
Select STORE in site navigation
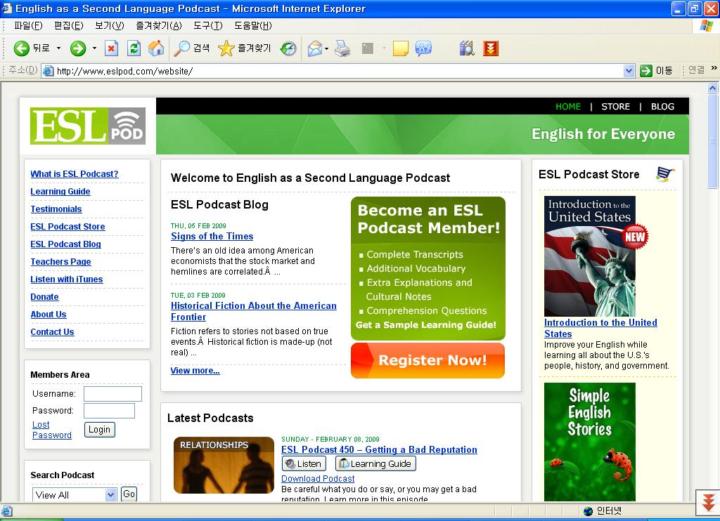point(615,106)
